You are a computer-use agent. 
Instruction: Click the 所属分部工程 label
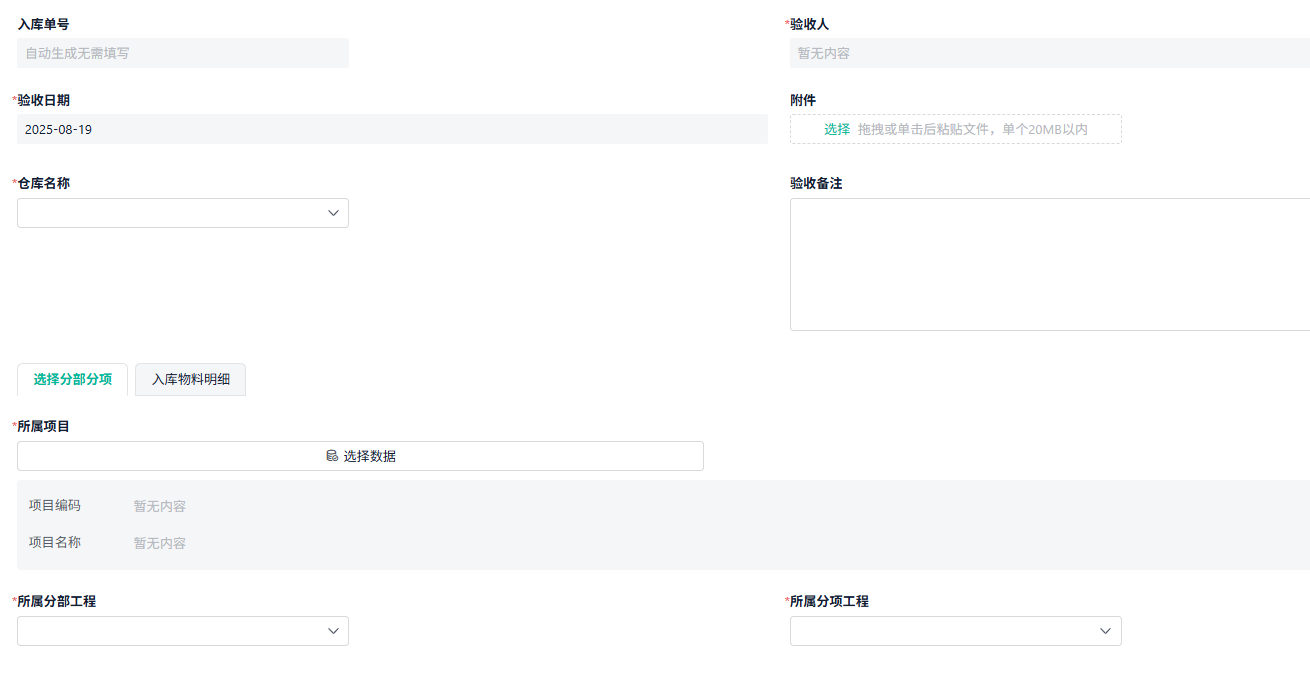57,601
